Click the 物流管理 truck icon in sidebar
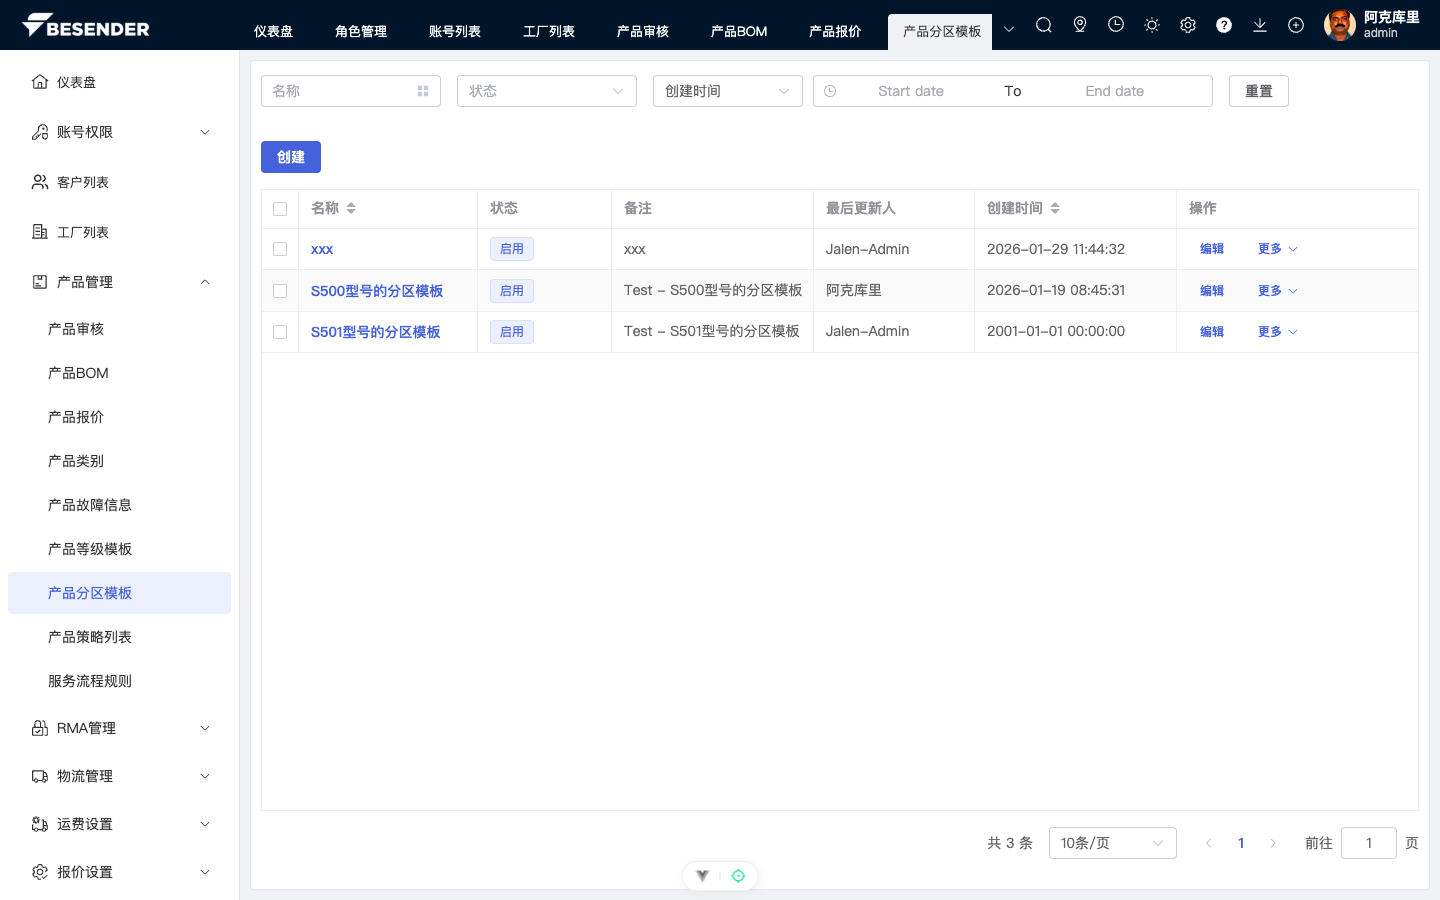 point(40,776)
